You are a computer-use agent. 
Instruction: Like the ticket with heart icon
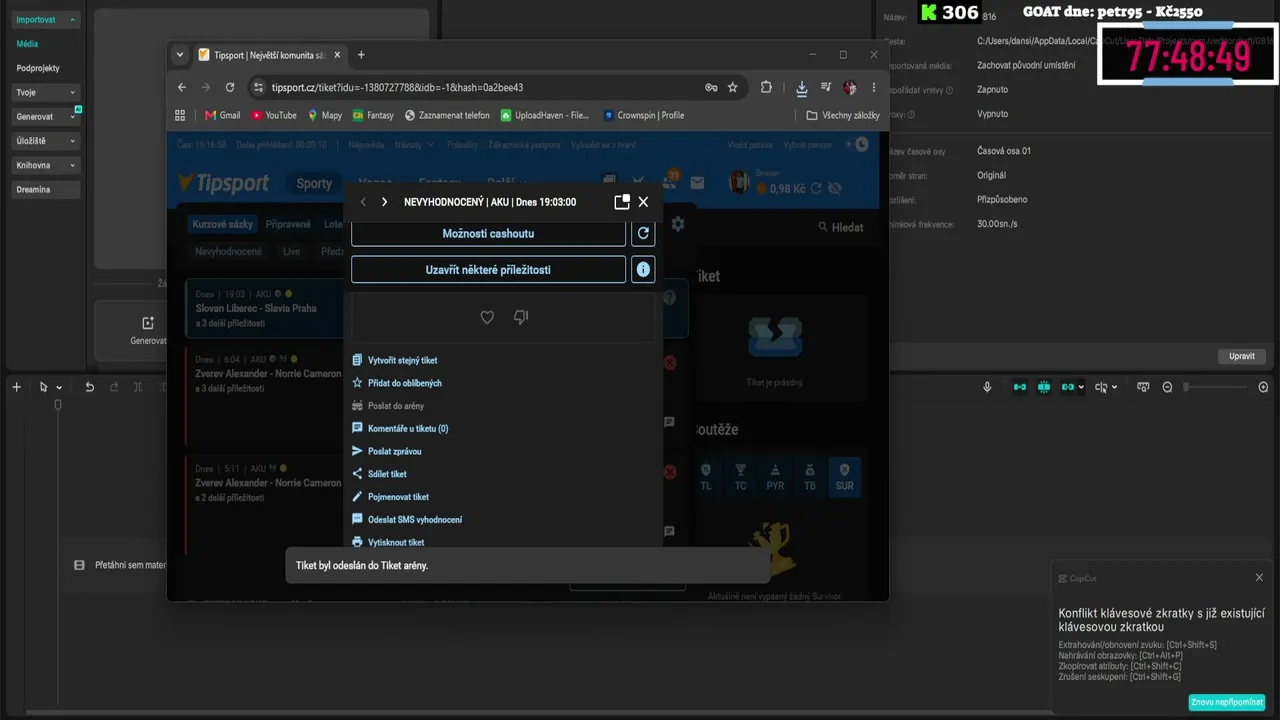click(487, 317)
